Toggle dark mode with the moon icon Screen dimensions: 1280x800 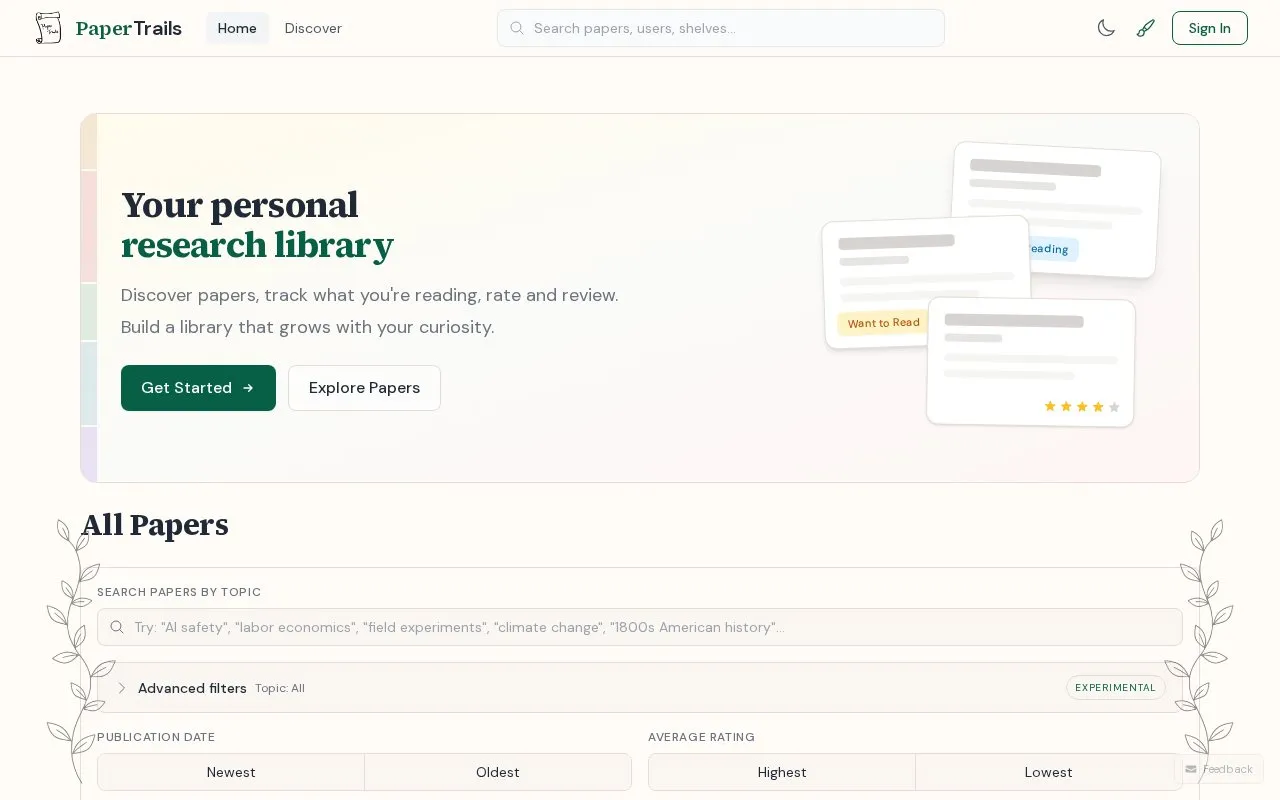[1106, 28]
